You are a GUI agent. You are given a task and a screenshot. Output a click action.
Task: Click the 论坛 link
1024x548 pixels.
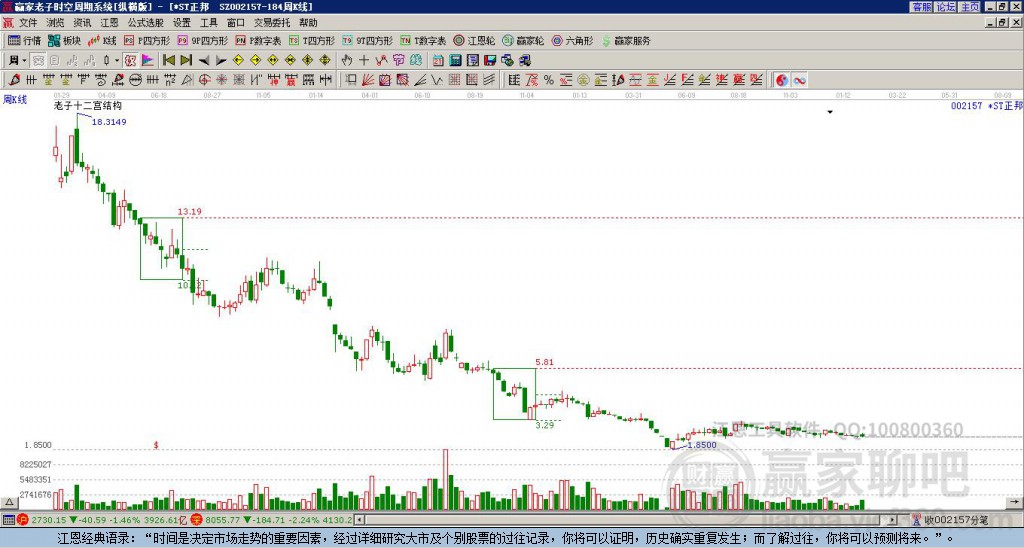(946, 7)
